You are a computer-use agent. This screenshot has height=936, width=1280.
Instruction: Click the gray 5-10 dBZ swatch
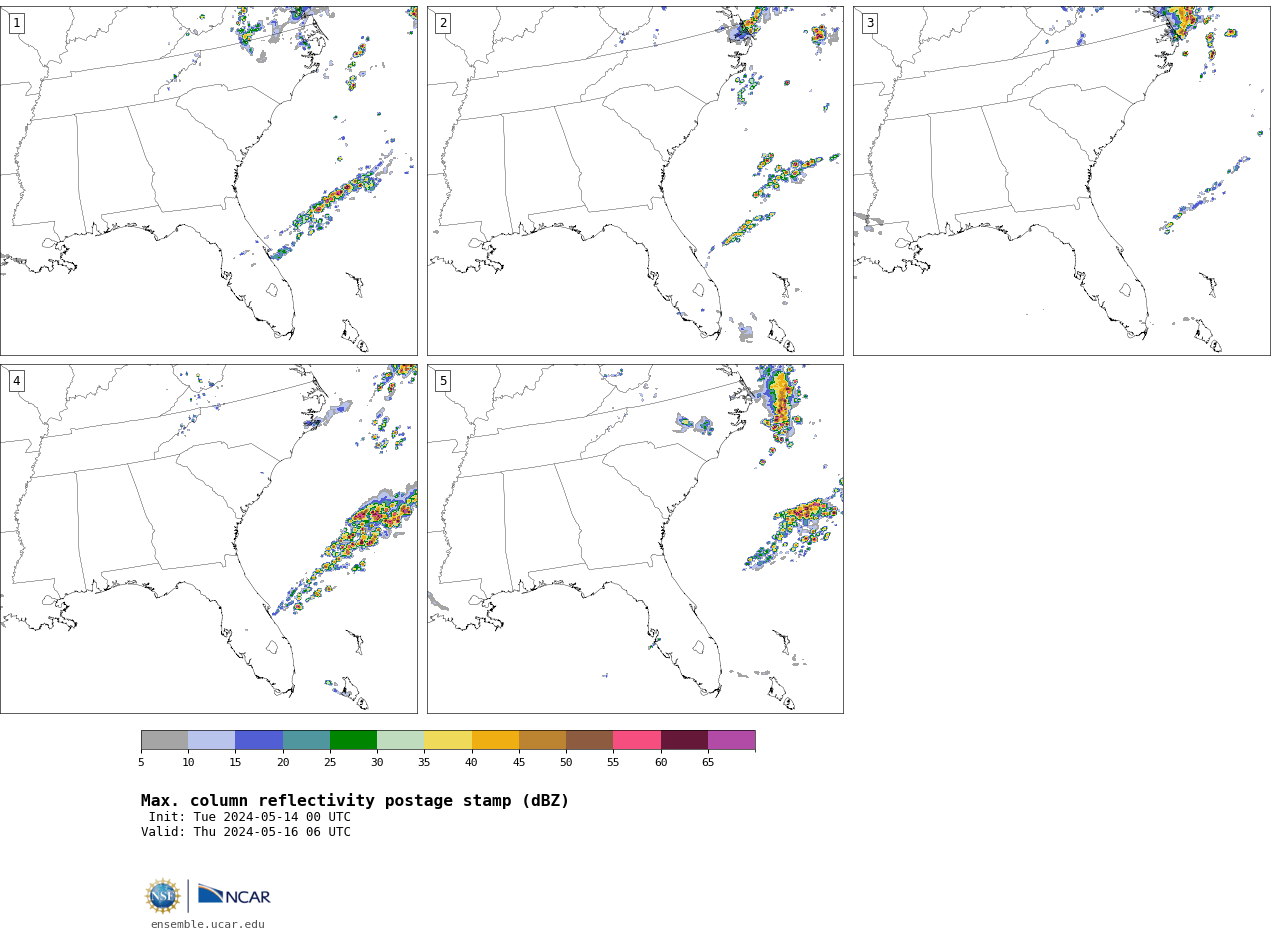pos(164,740)
